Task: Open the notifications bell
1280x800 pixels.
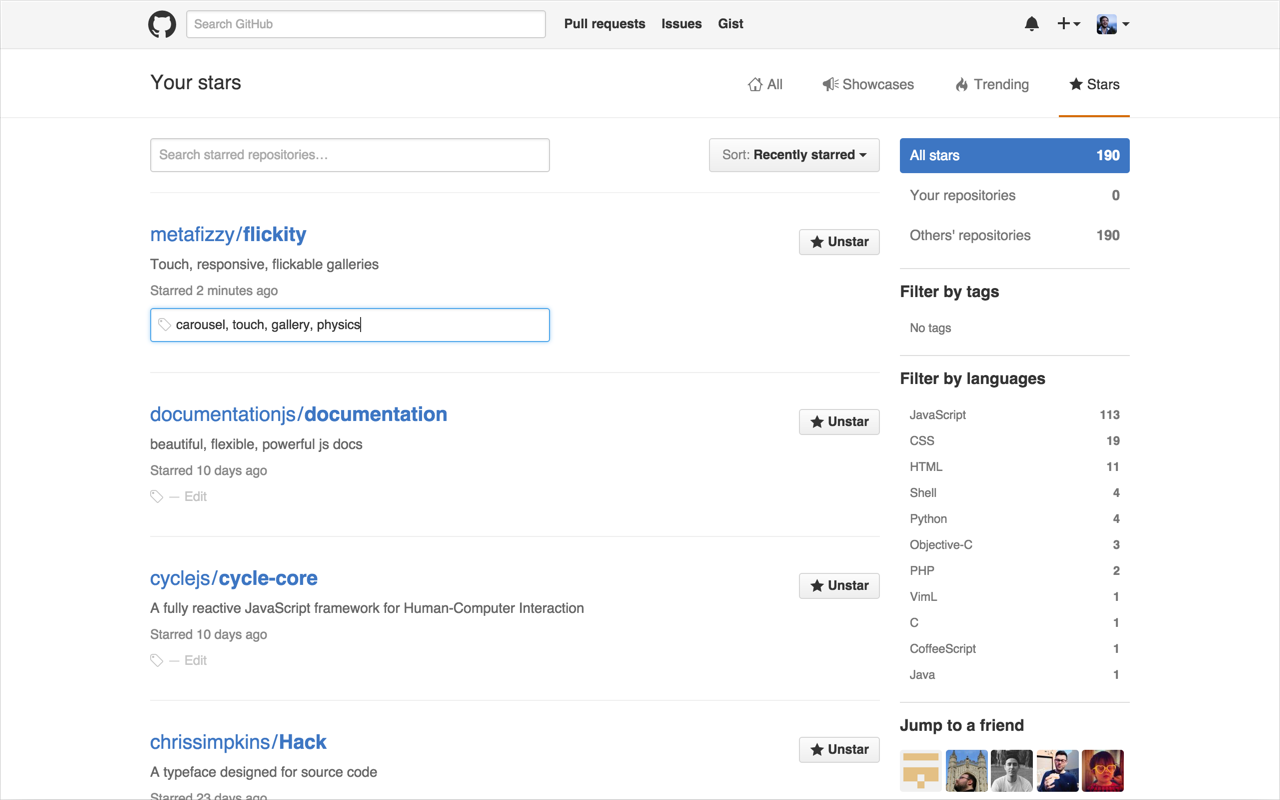Action: tap(1031, 23)
